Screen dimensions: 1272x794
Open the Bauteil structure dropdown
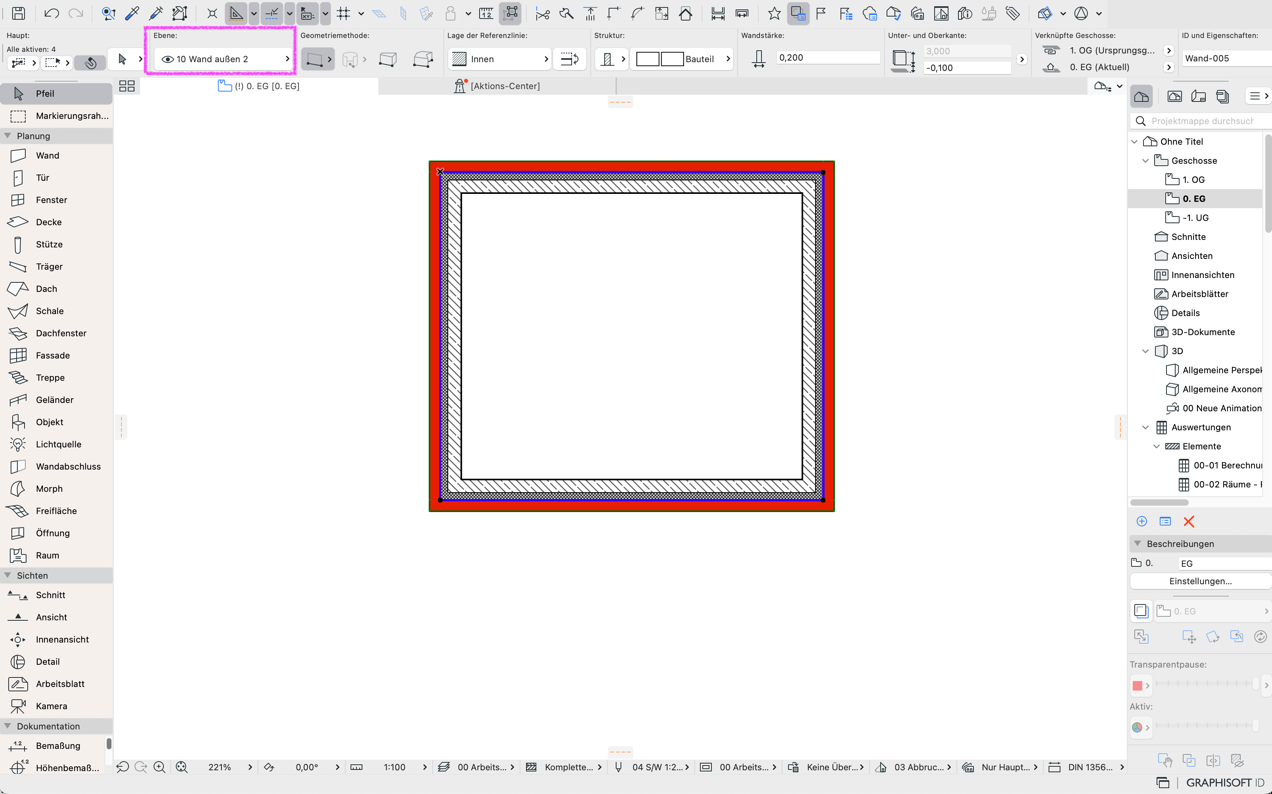pyautogui.click(x=682, y=59)
